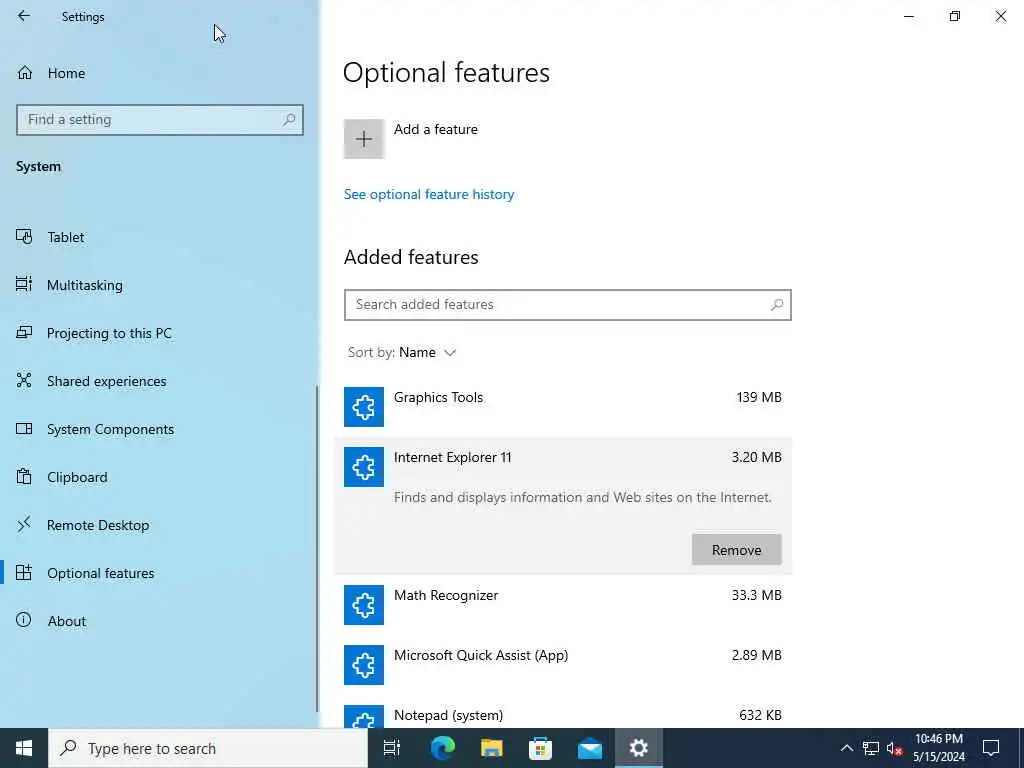
Task: Click the Math Recognizer puzzle icon
Action: click(364, 605)
